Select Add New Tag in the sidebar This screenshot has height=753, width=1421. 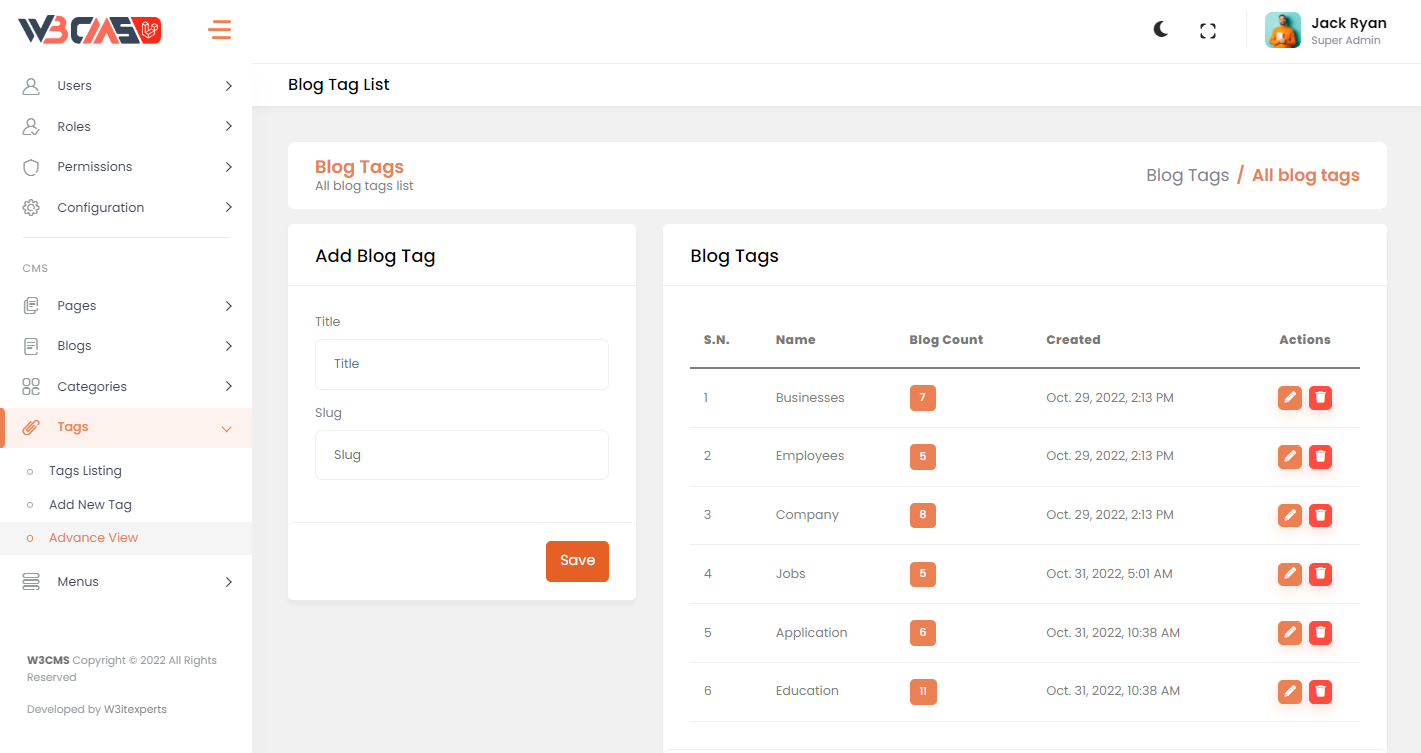point(90,505)
